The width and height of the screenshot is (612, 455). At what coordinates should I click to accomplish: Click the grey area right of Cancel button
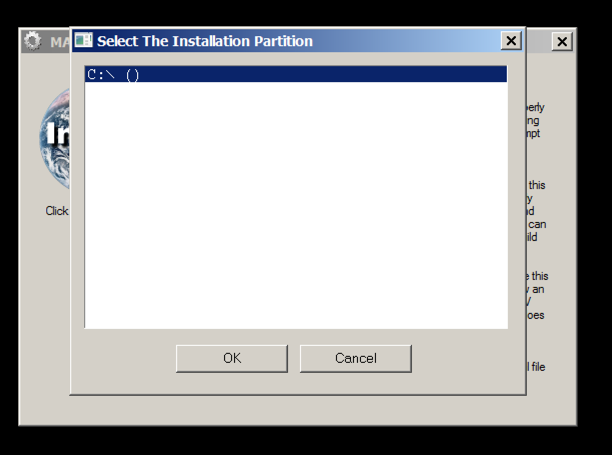click(x=465, y=360)
